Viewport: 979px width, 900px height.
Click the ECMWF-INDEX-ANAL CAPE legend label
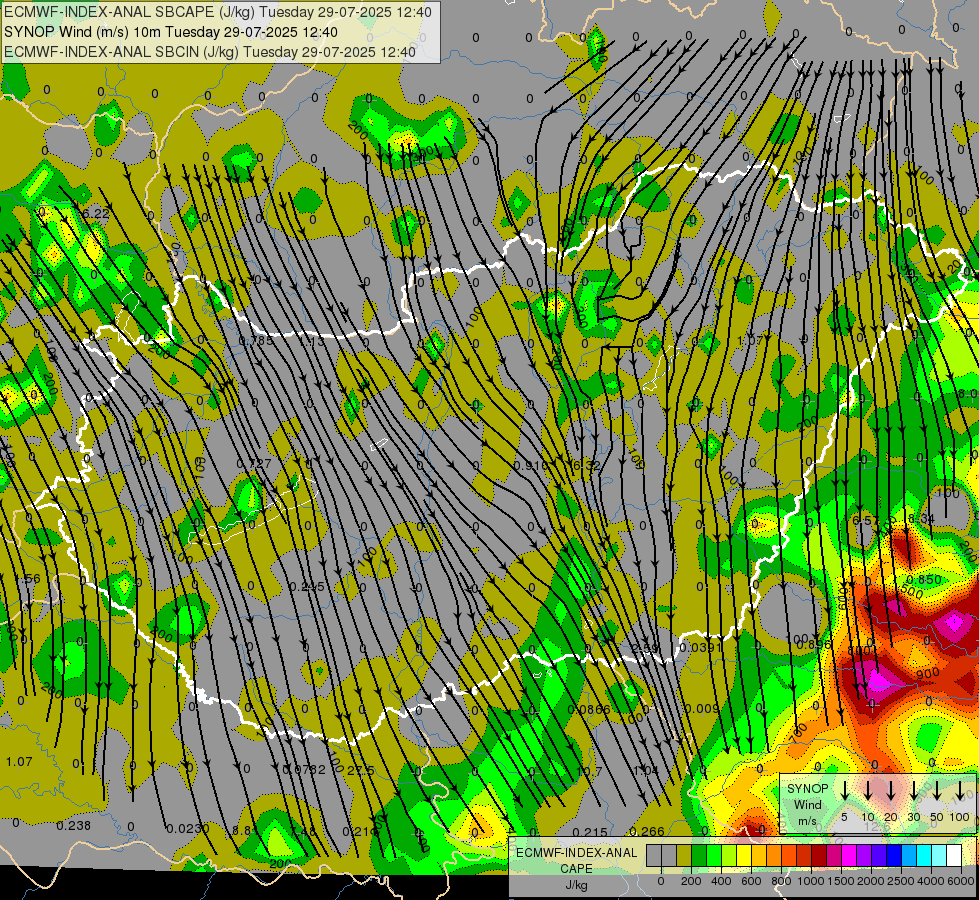click(x=576, y=860)
